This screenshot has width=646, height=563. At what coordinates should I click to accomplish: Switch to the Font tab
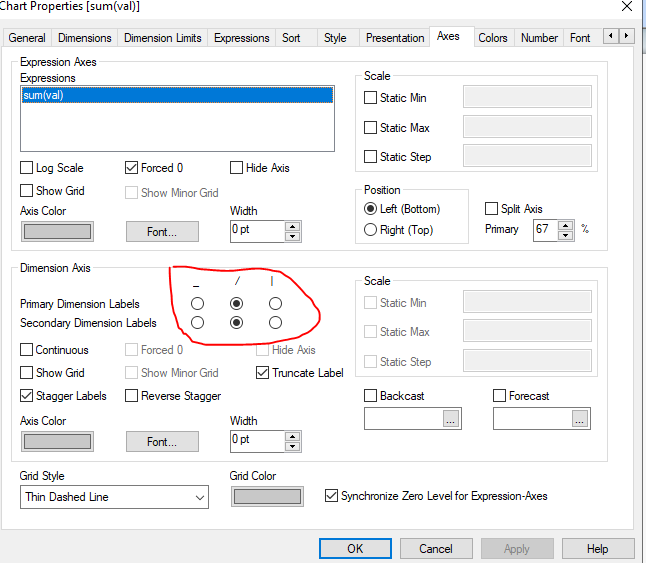tap(580, 38)
